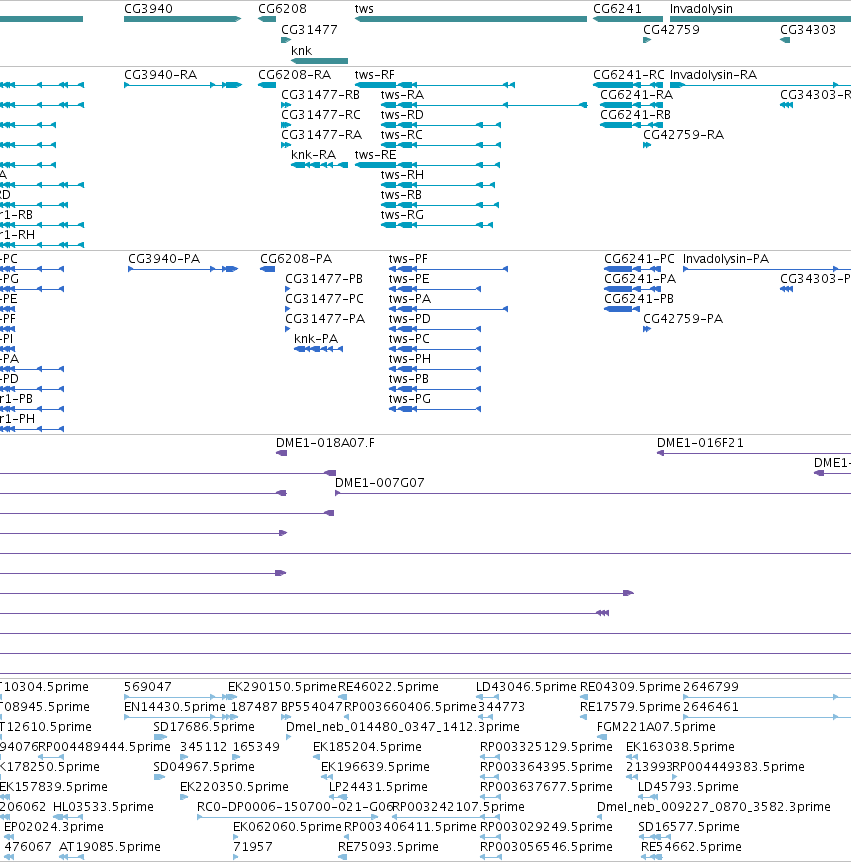Select transcript tws-RE

point(375,154)
